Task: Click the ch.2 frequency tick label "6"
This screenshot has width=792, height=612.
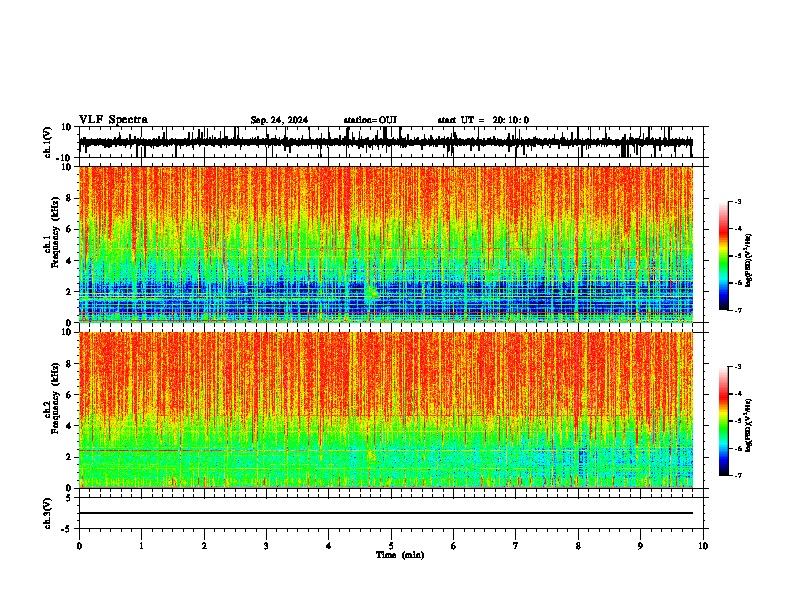Action: (69, 395)
